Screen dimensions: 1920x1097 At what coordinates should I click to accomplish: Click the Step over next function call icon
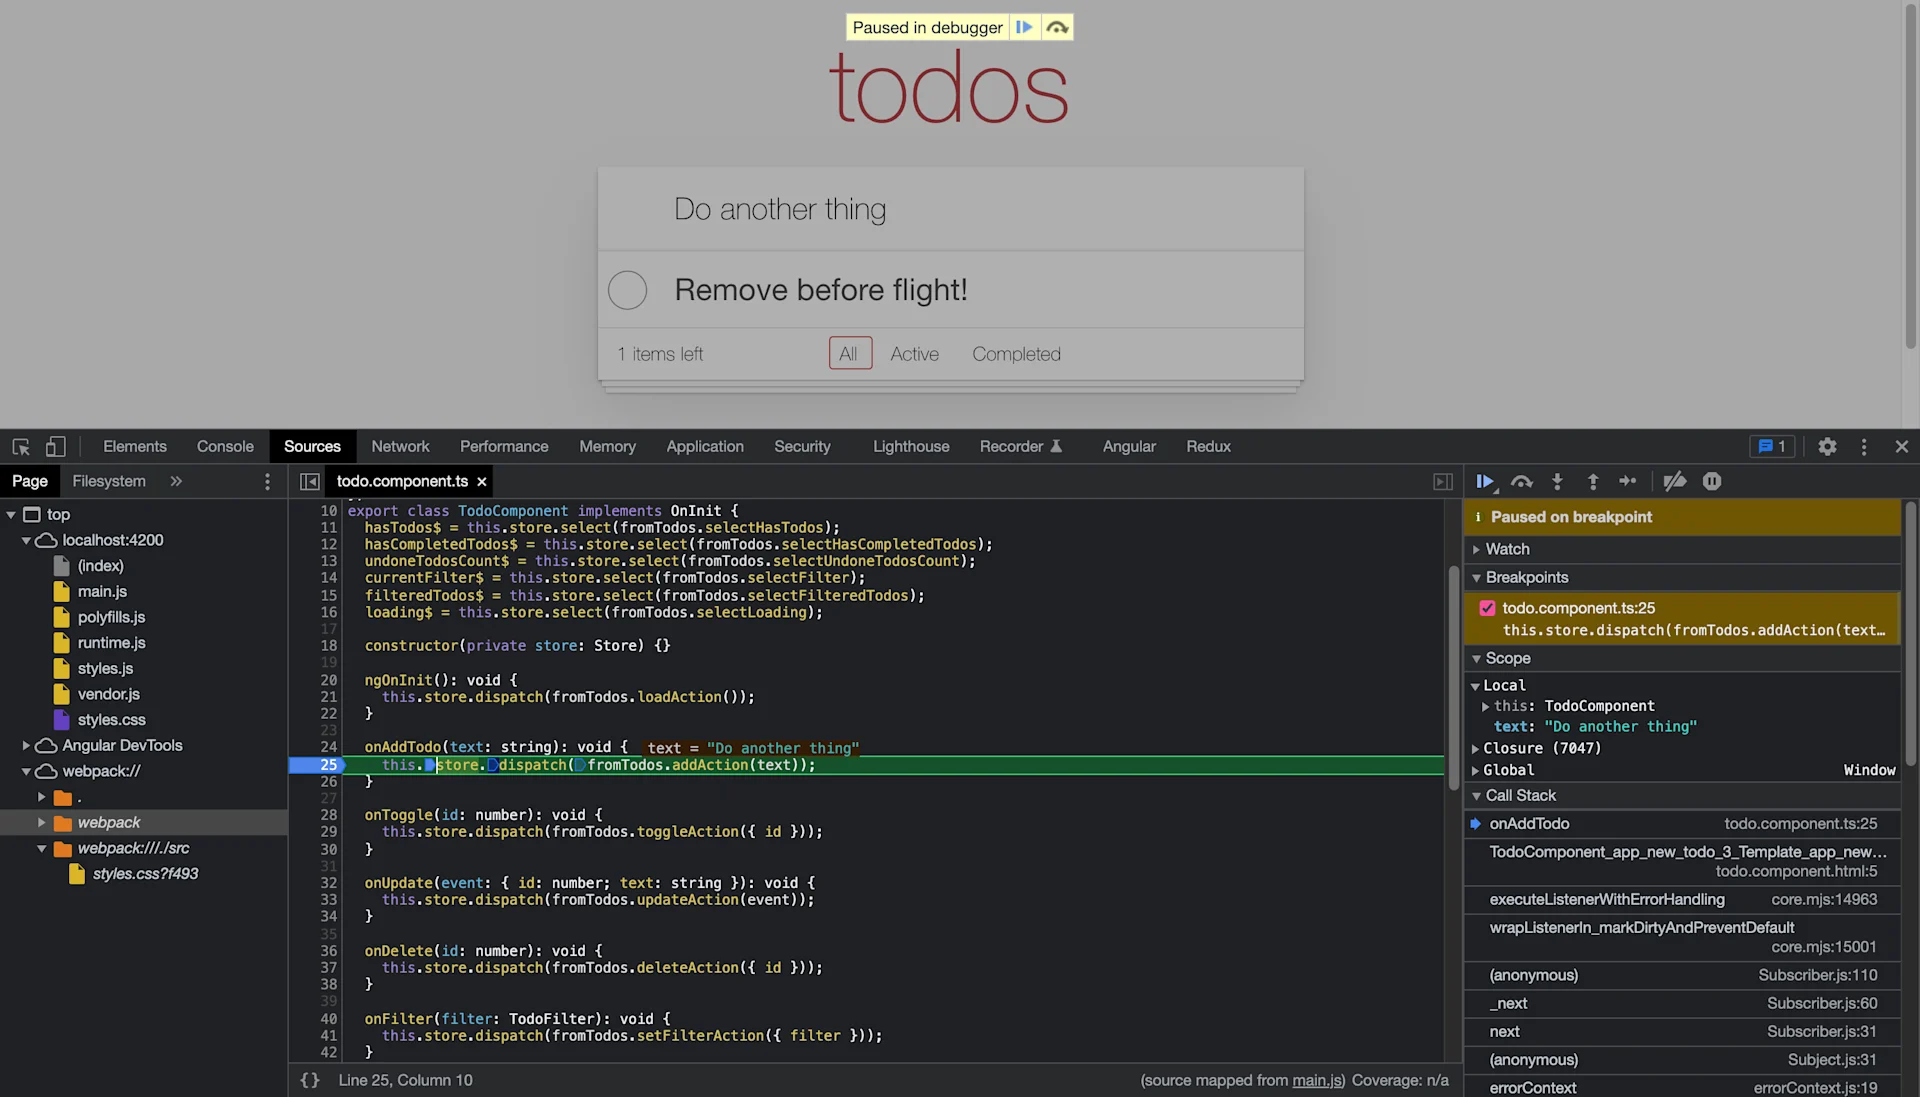tap(1521, 481)
